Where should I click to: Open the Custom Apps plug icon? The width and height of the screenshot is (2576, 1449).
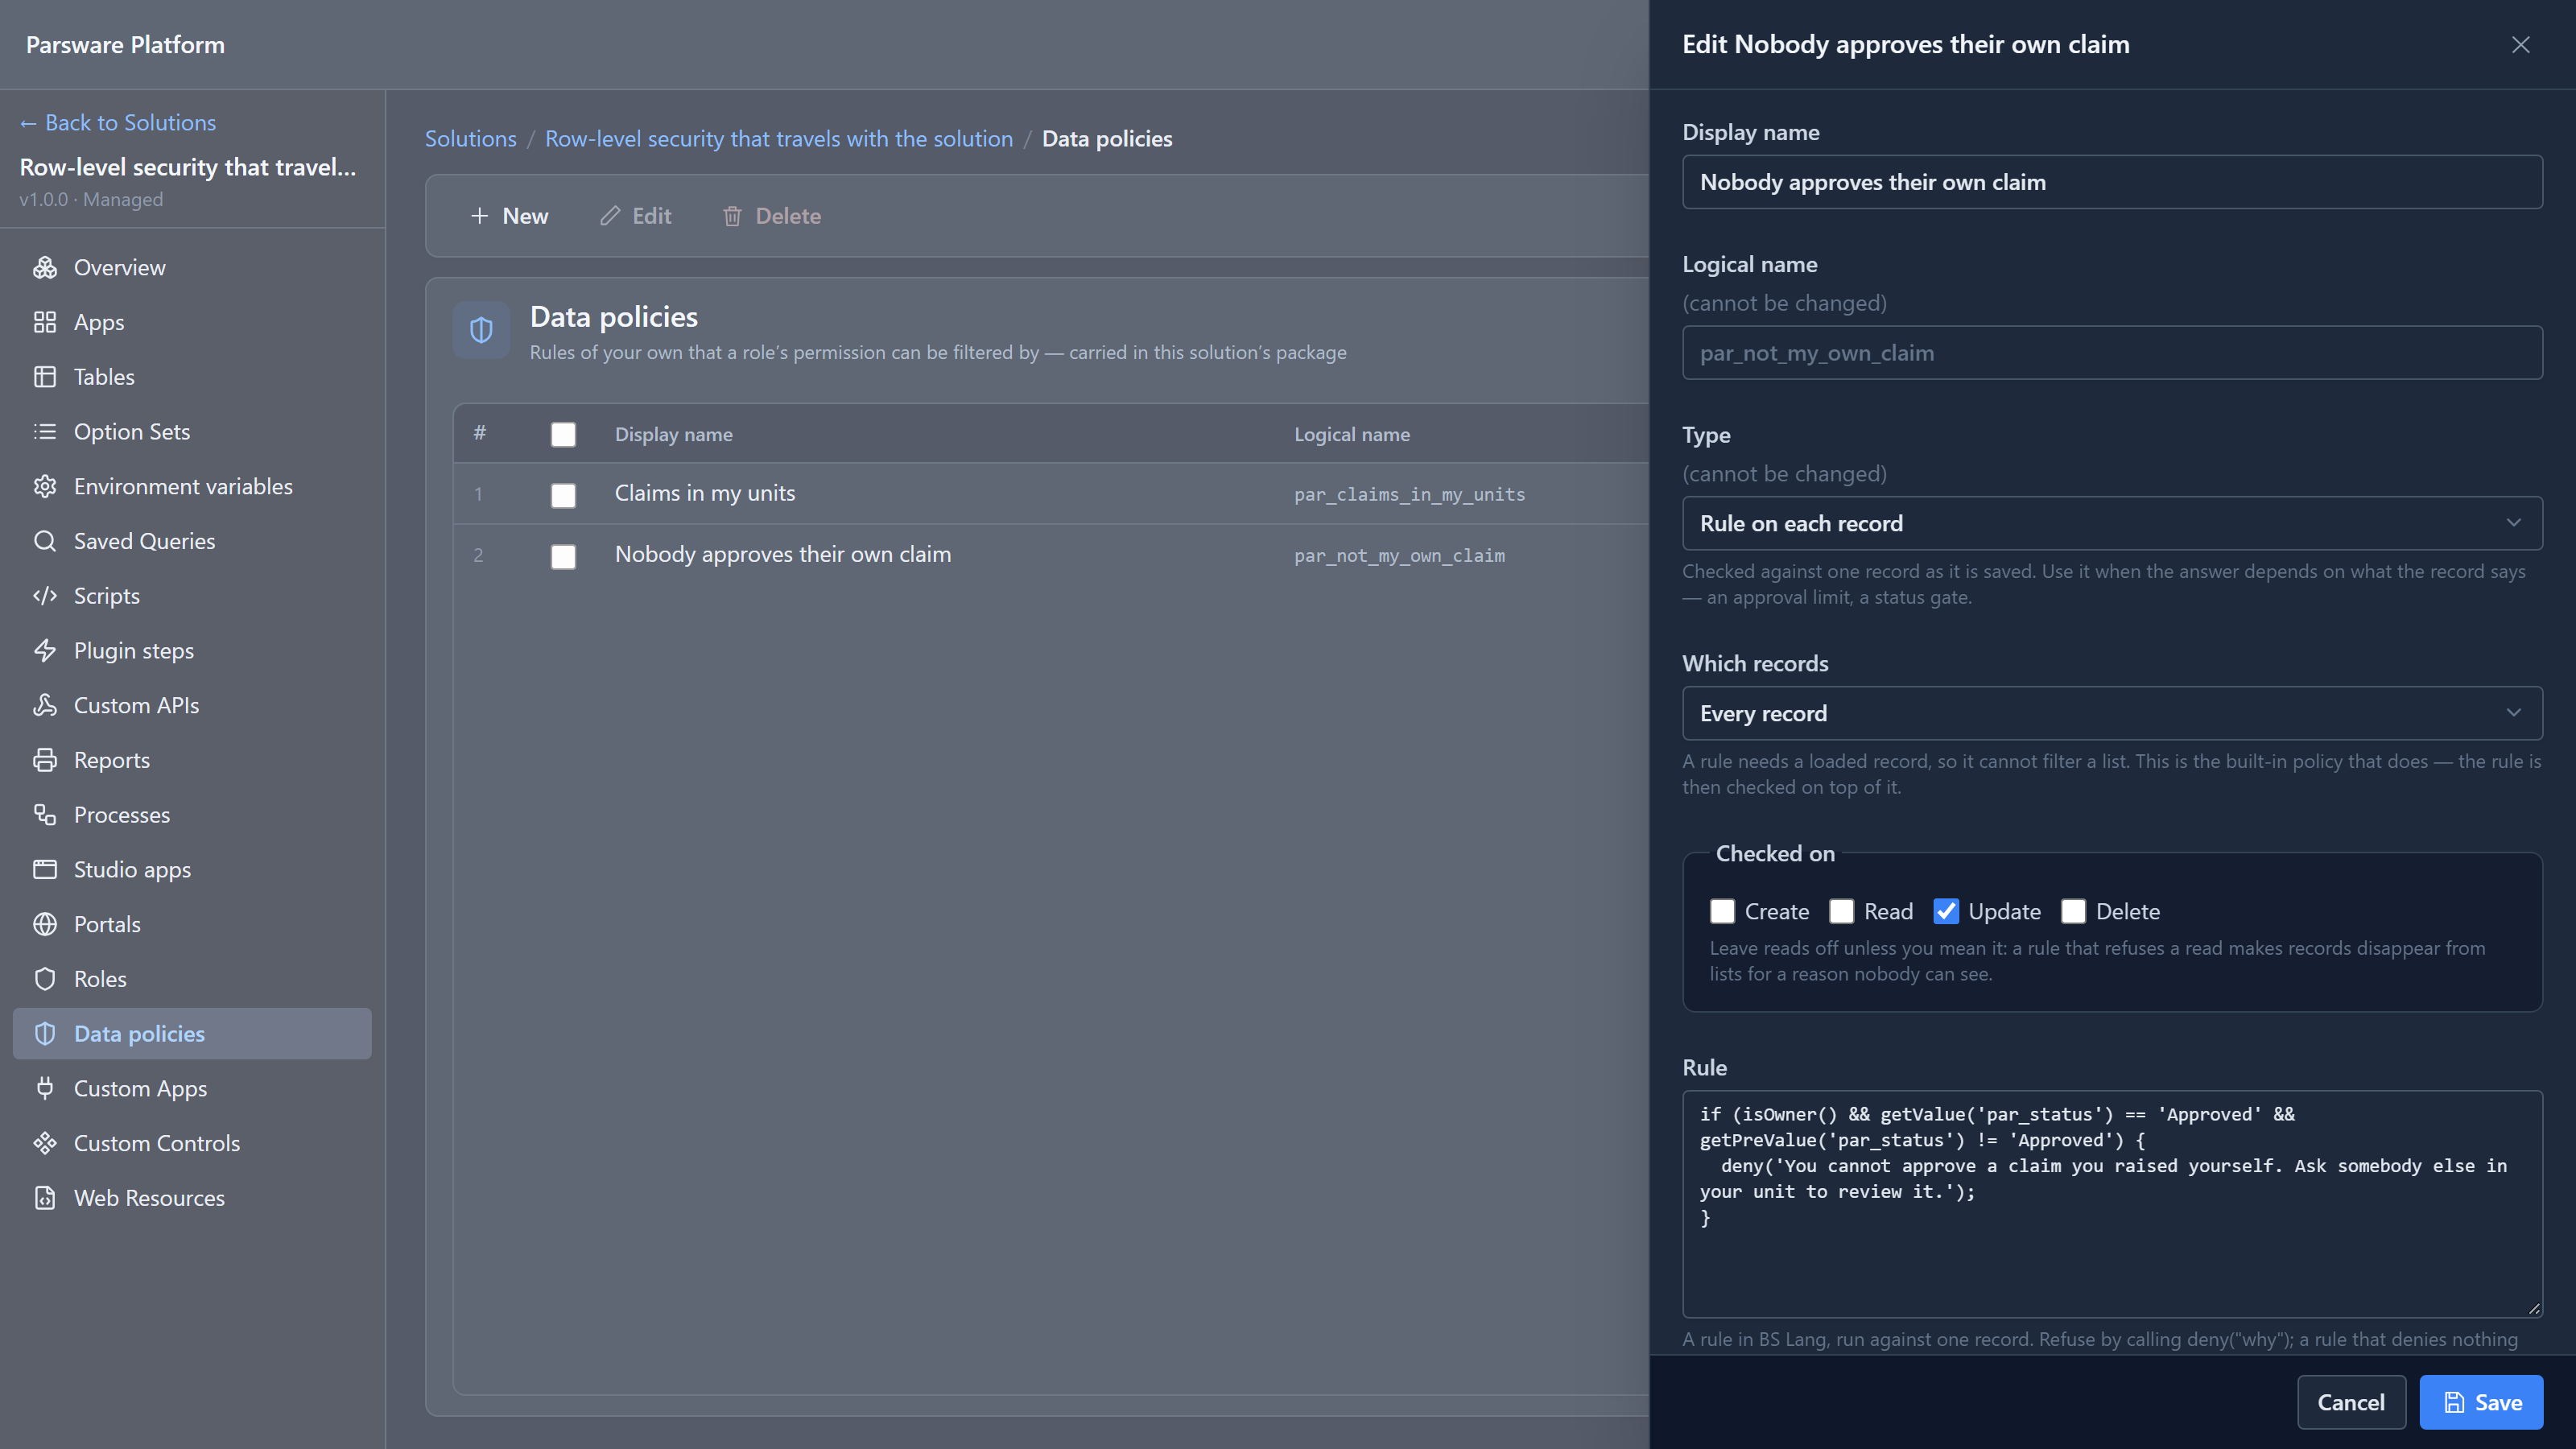pos(45,1088)
